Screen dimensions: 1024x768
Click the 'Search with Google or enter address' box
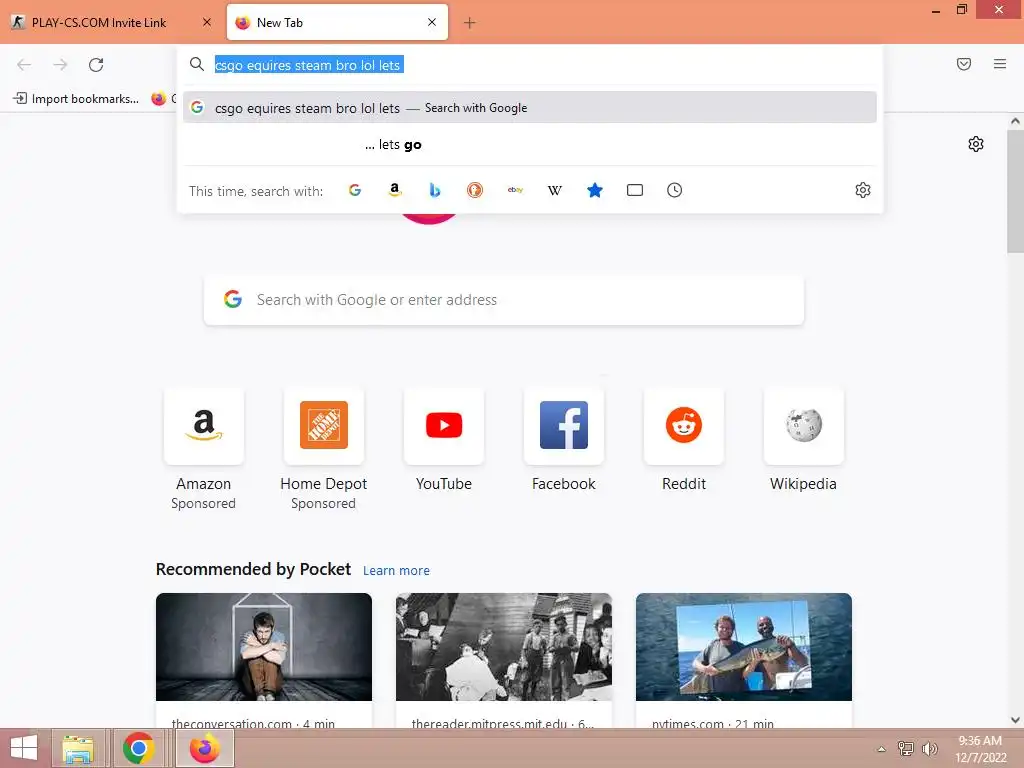pyautogui.click(x=504, y=300)
